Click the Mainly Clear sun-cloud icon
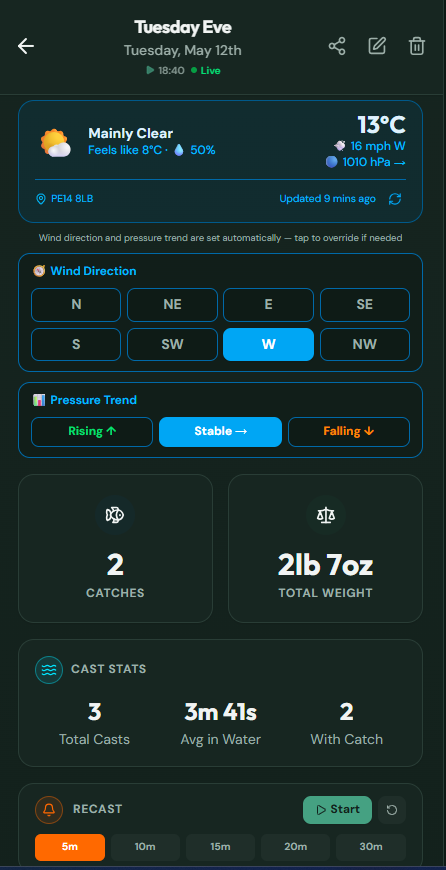This screenshot has width=446, height=870. tap(55, 143)
